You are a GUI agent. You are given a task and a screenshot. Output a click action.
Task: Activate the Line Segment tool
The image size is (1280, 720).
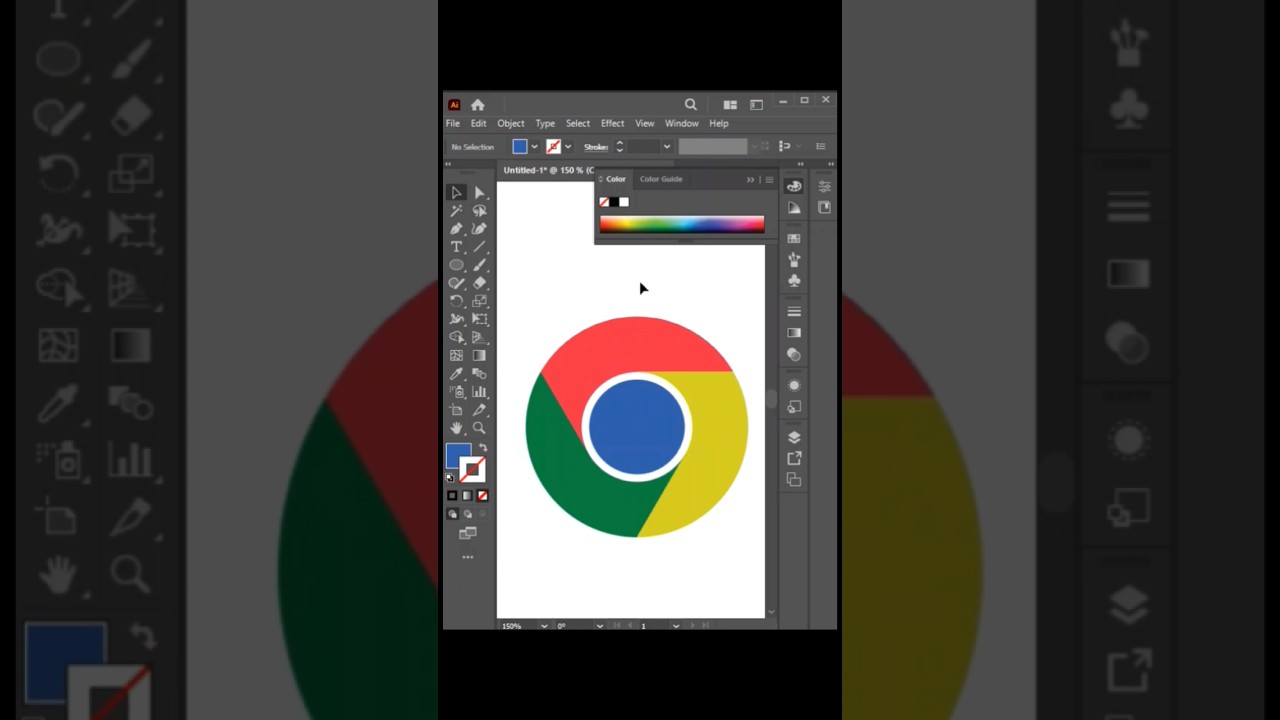(x=479, y=247)
